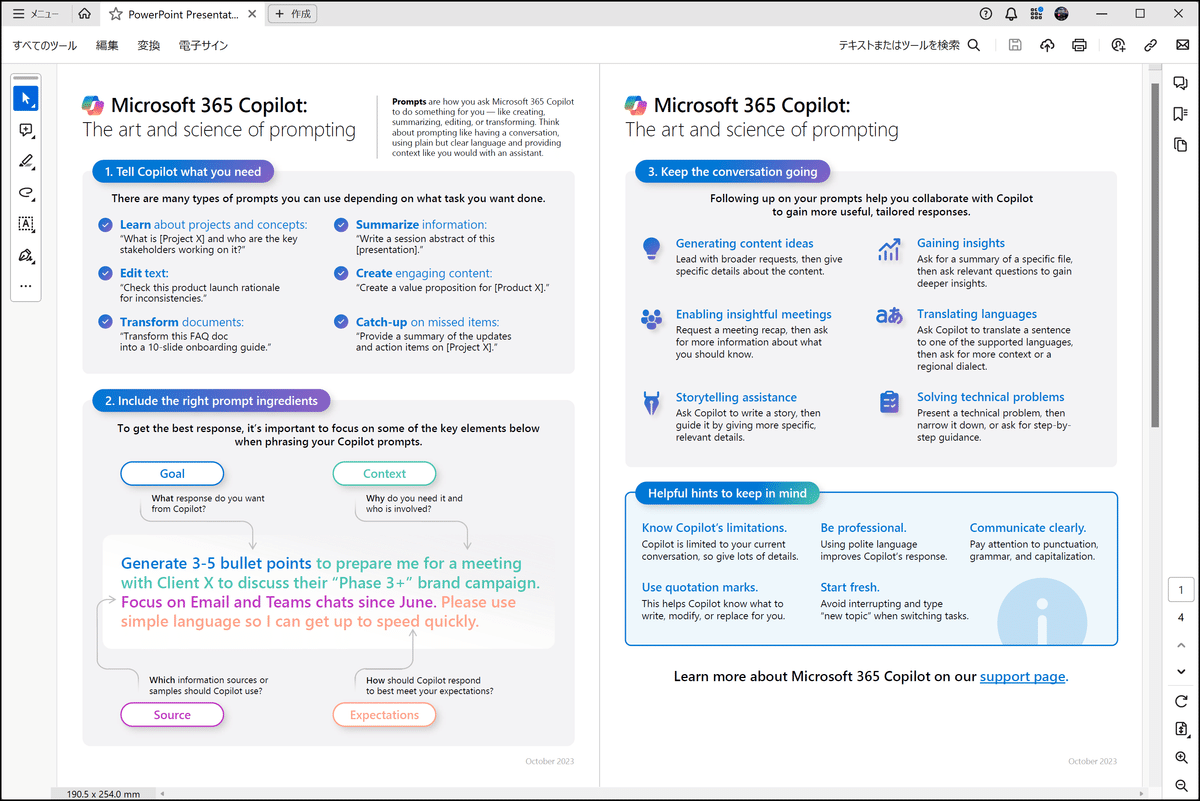Viewport: 1200px width, 801px height.
Task: Open the bookmarks panel
Action: coord(1180,114)
